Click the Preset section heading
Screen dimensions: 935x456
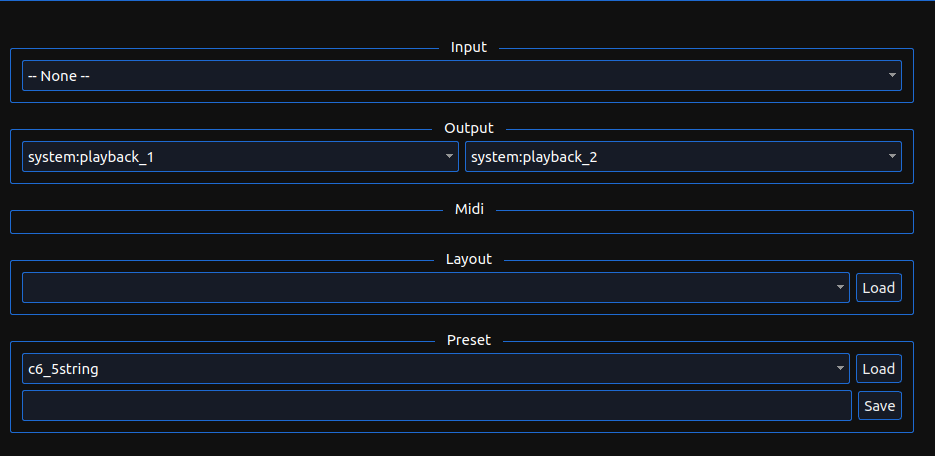point(469,340)
